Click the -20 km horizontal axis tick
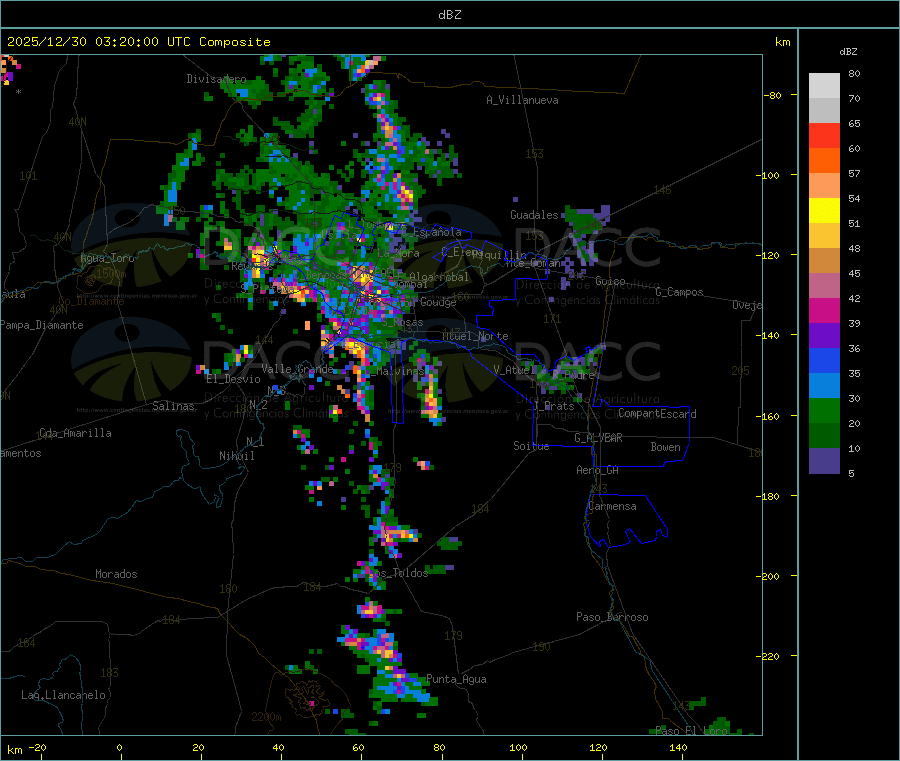 point(37,748)
